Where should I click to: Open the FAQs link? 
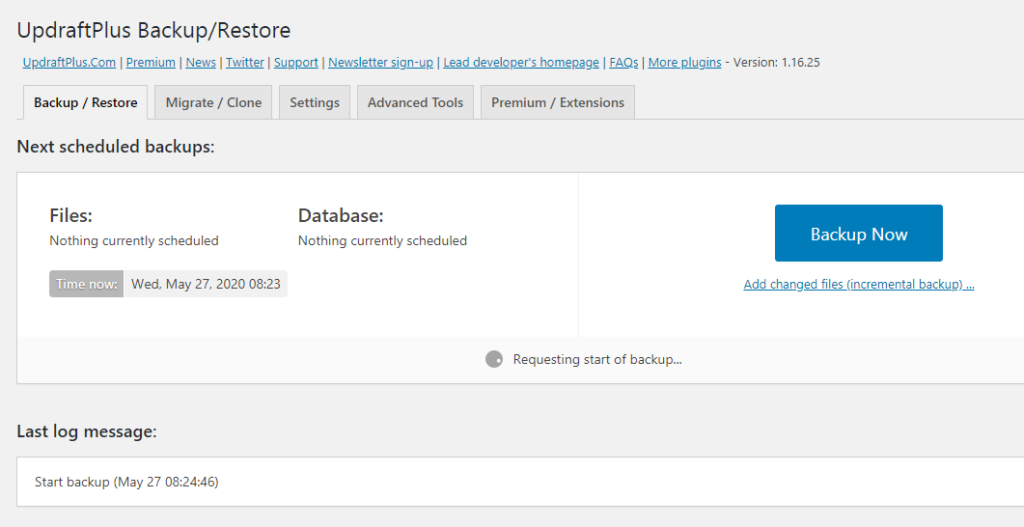pyautogui.click(x=624, y=63)
